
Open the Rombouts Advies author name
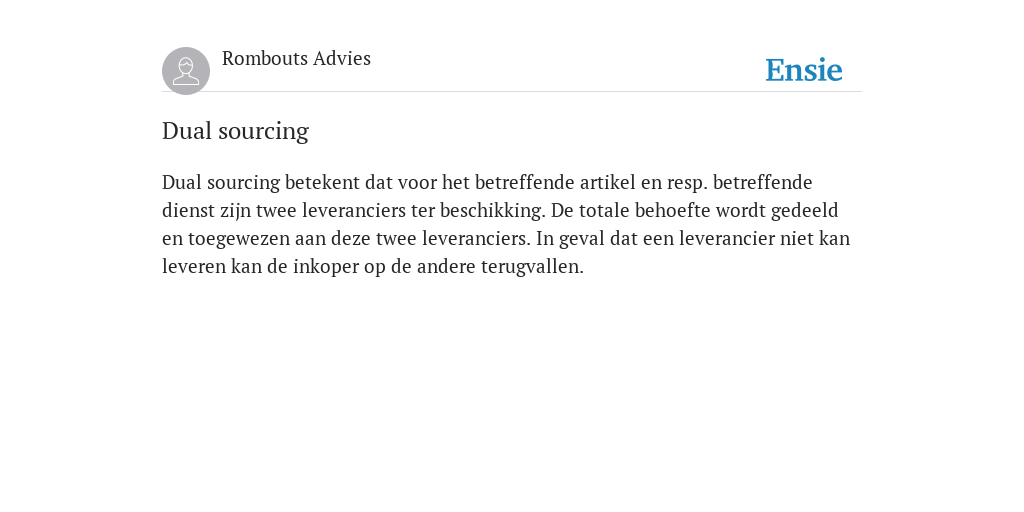[x=296, y=59]
